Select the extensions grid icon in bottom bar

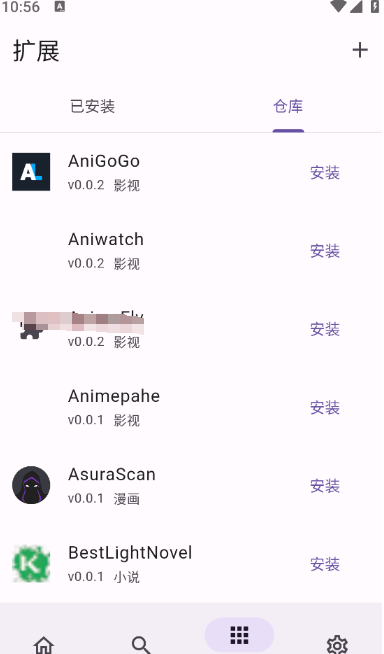click(x=239, y=635)
